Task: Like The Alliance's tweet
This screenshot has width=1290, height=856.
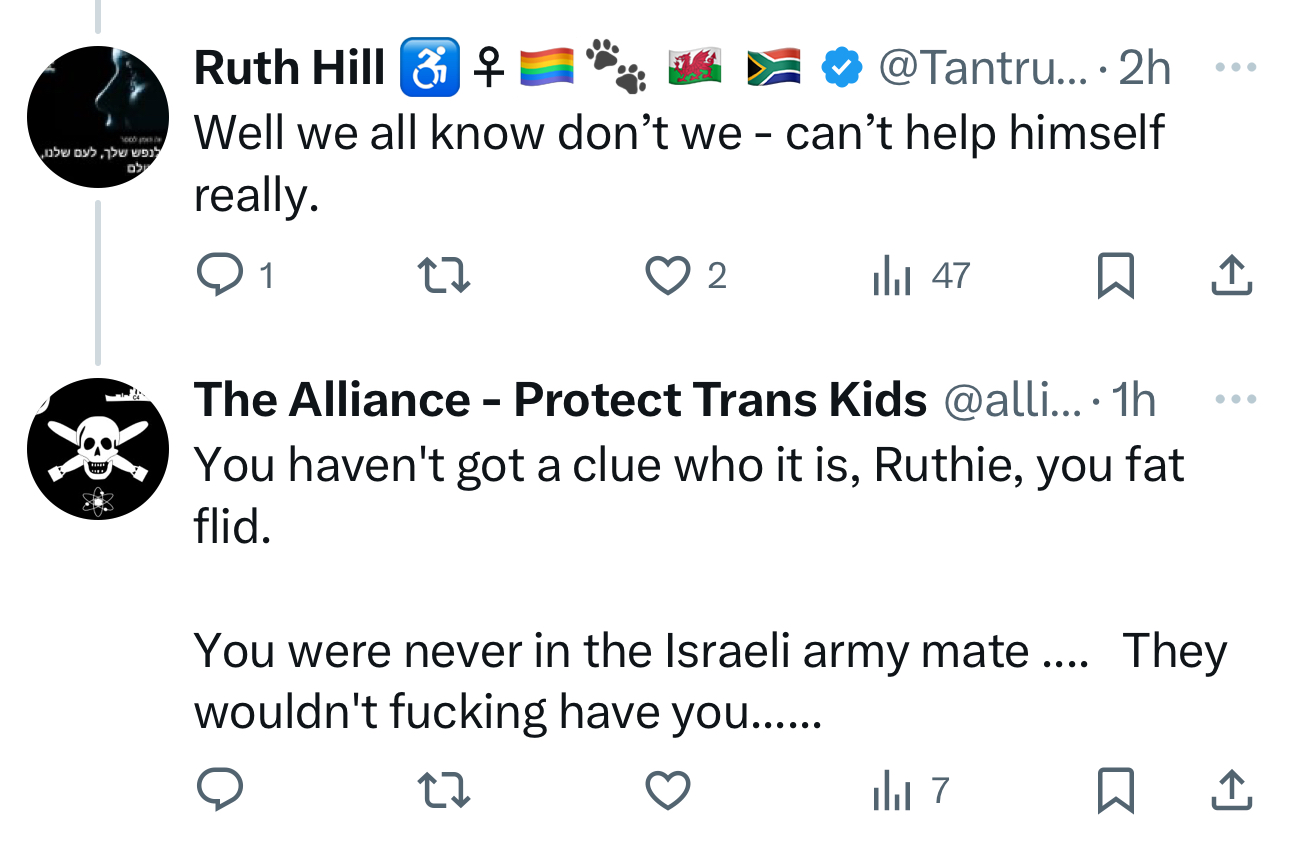Action: pyautogui.click(x=667, y=791)
